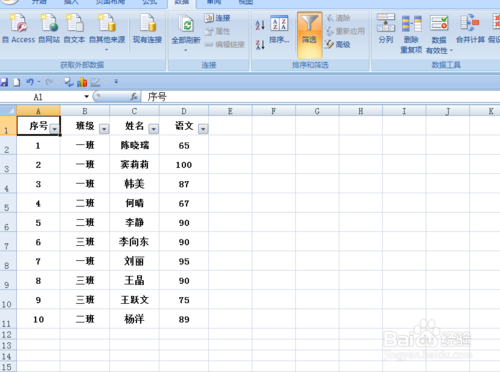Select cell containing 窦莉莉

134,164
